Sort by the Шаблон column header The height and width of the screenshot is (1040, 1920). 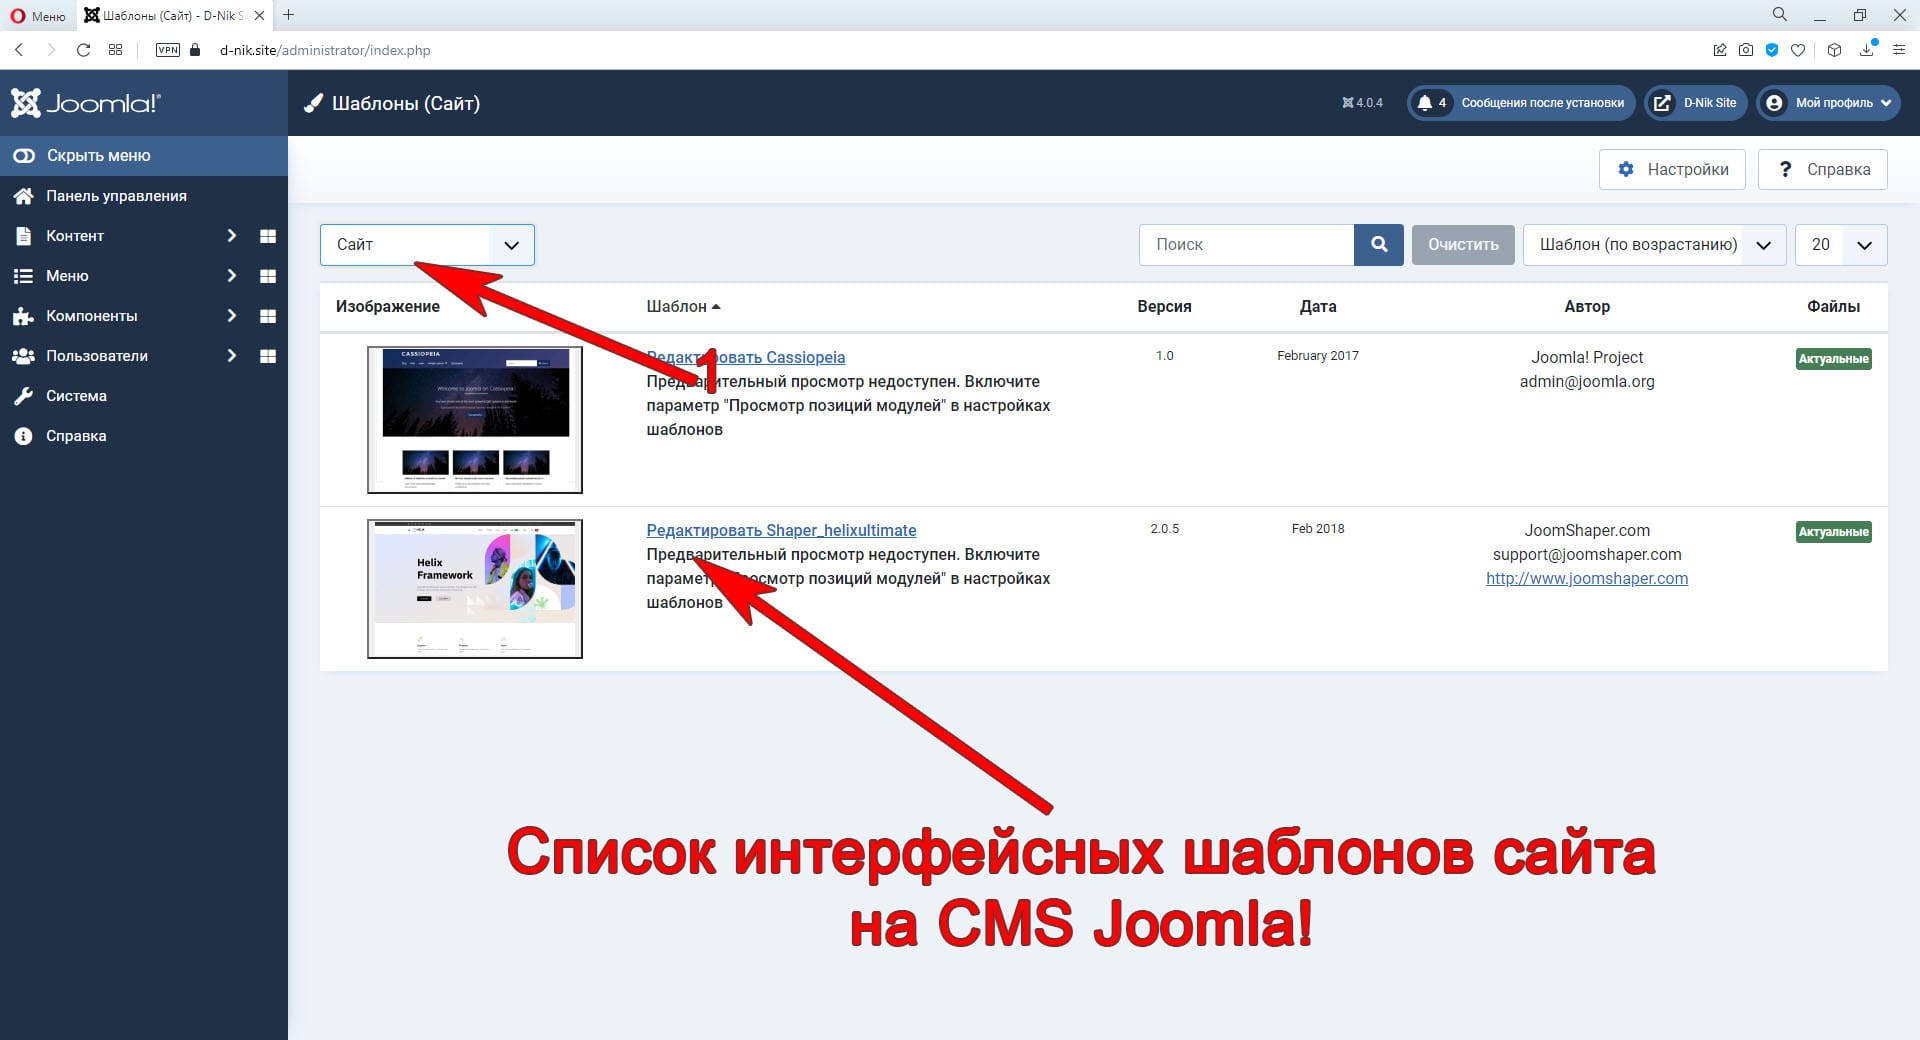tap(683, 307)
